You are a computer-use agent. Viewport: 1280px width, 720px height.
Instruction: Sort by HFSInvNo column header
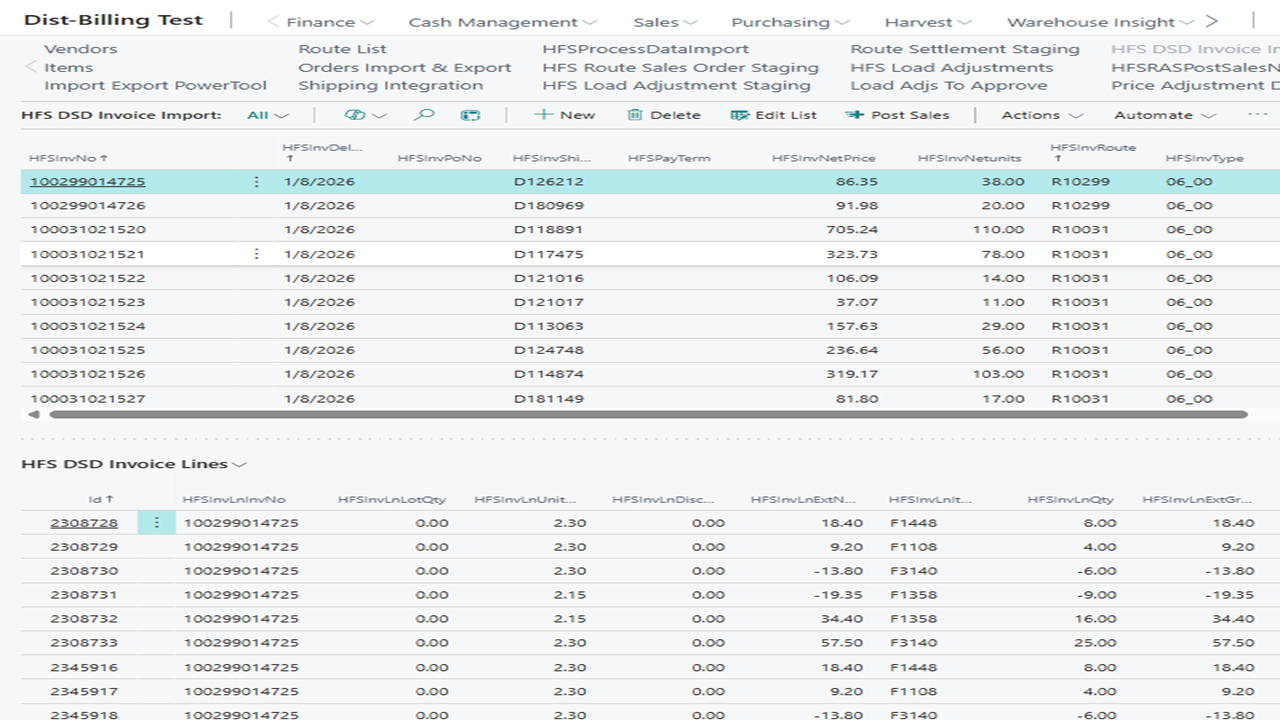(x=68, y=158)
